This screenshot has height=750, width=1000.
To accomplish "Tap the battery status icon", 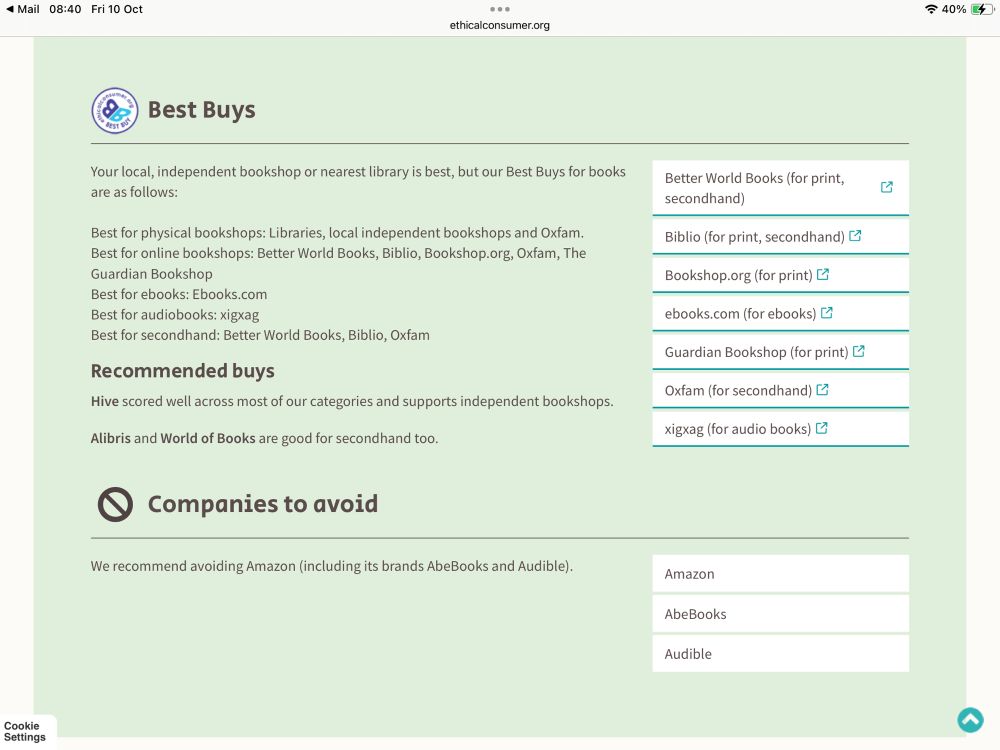I will [982, 9].
